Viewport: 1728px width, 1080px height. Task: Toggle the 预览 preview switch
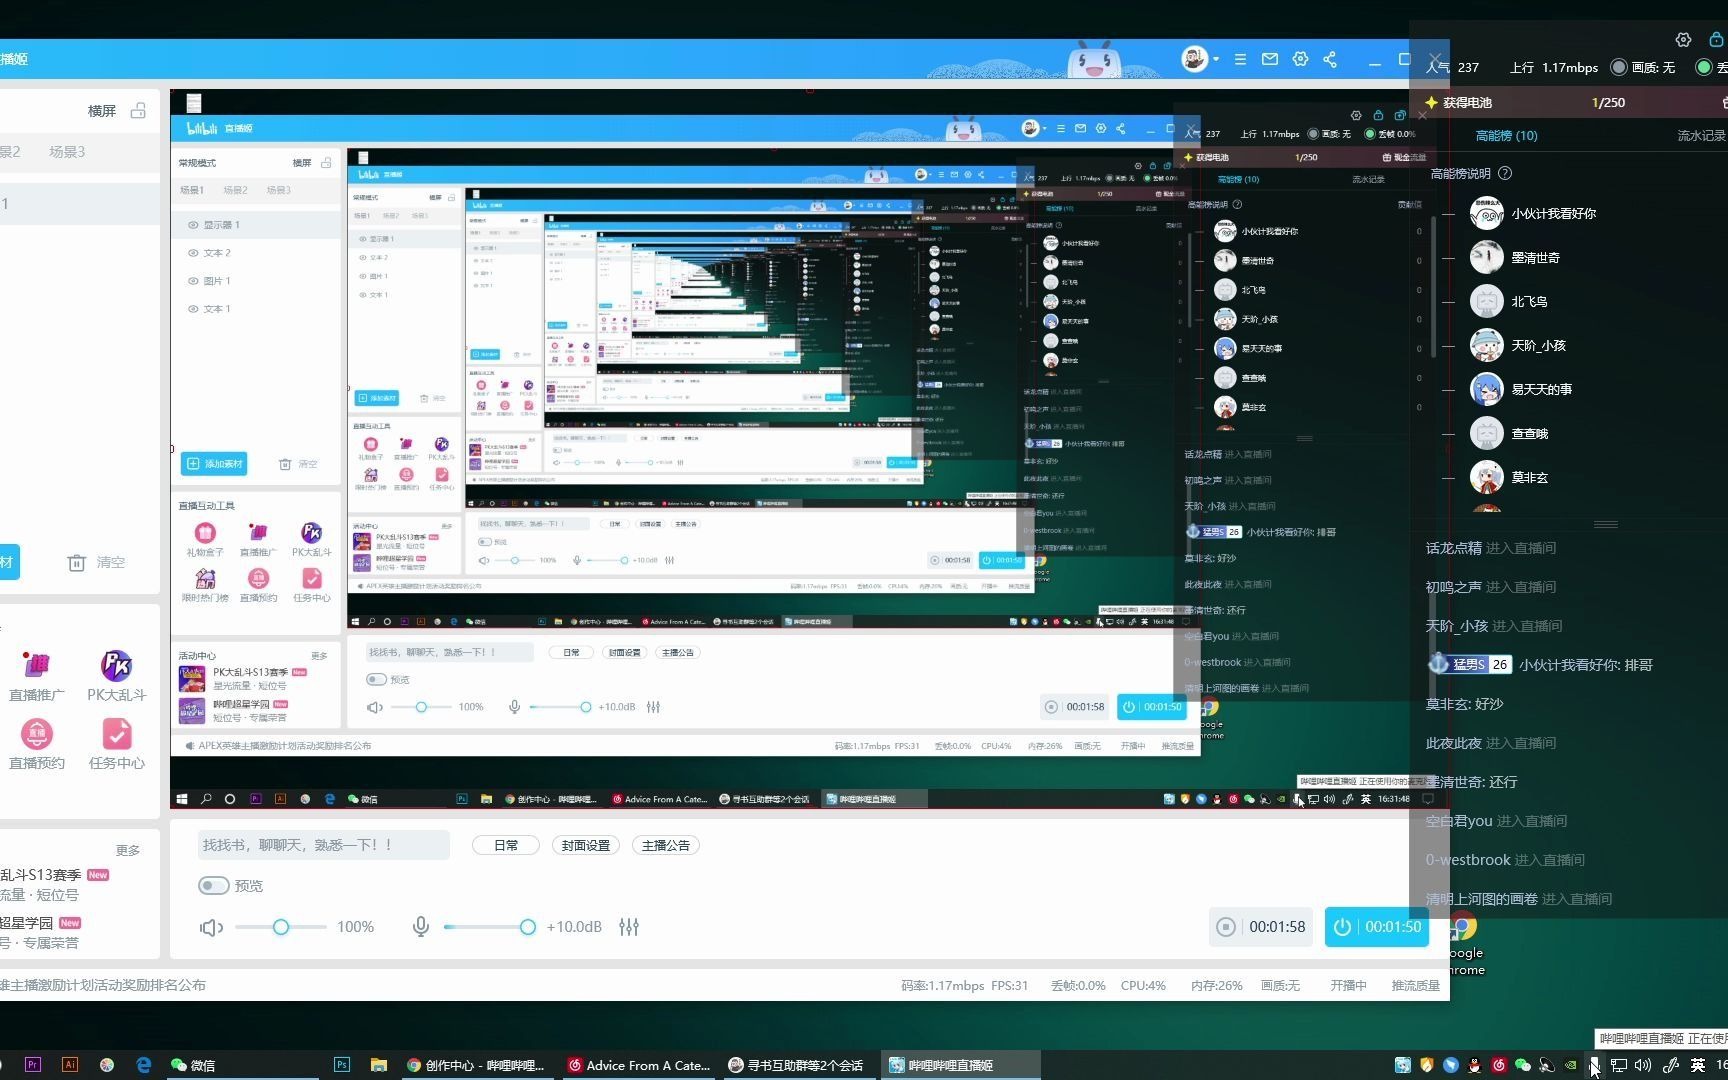click(214, 886)
